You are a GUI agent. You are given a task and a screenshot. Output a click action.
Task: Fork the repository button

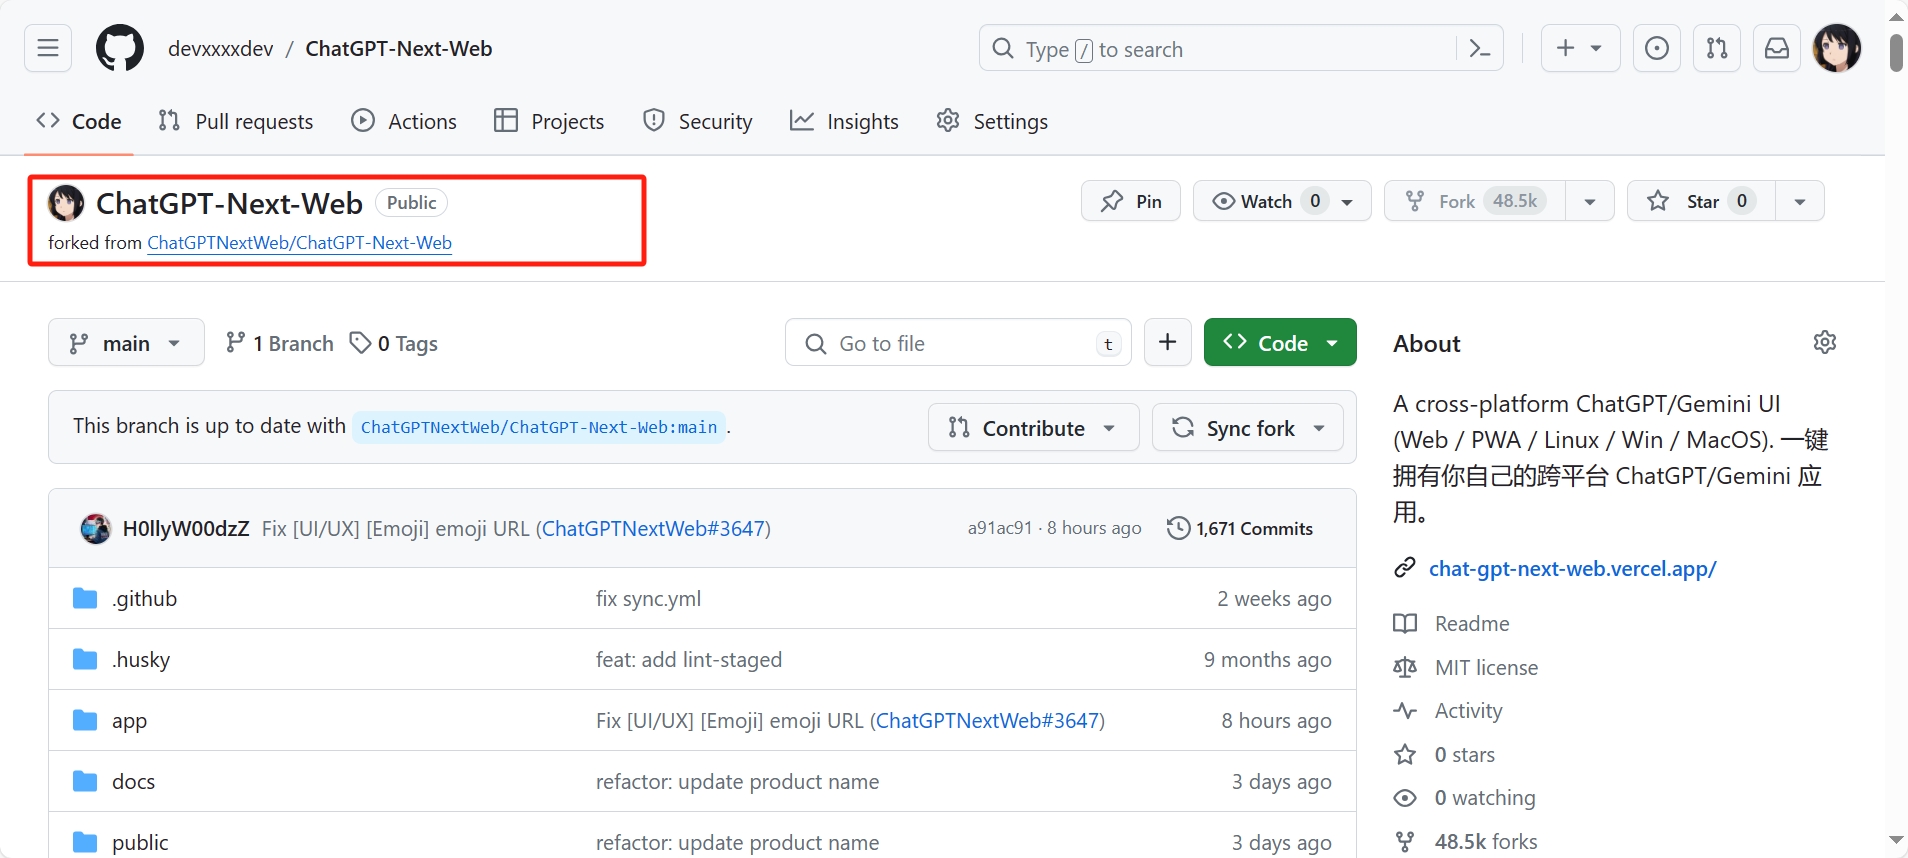[x=1475, y=201]
